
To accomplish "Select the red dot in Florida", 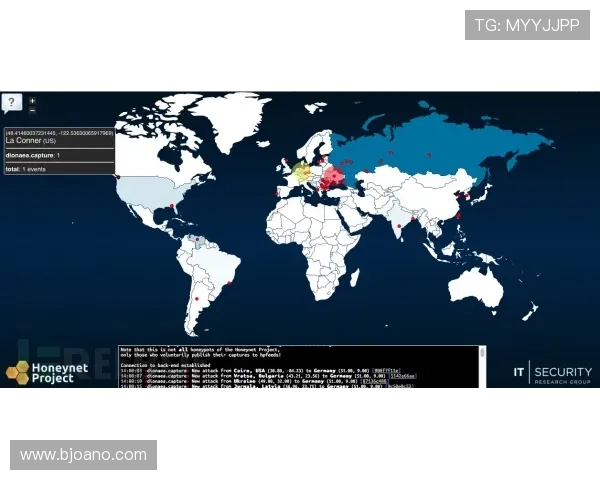I will coord(172,206).
